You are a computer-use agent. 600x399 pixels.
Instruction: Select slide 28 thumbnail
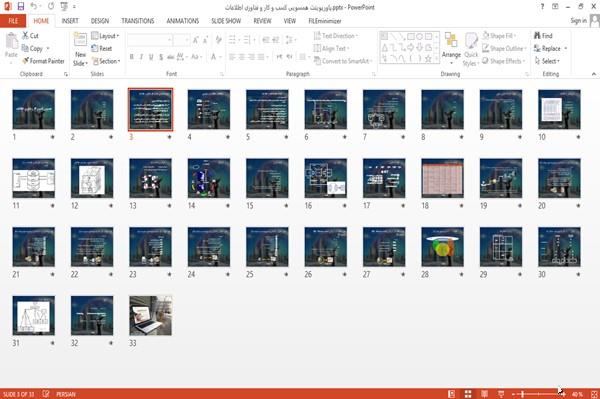[442, 247]
